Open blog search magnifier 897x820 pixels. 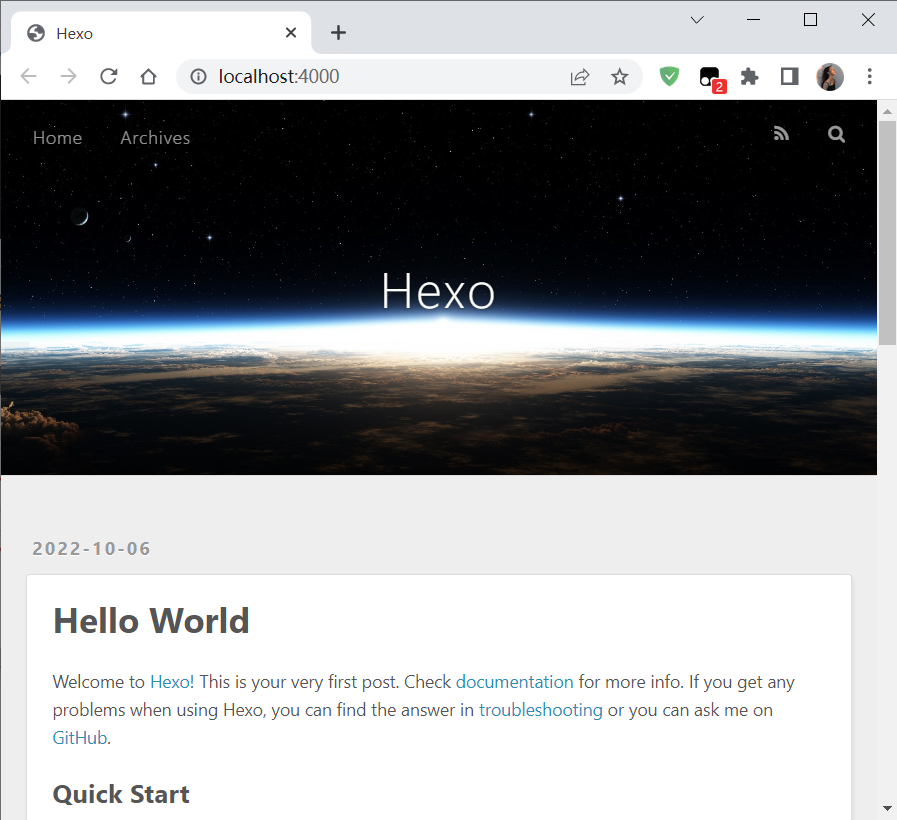pos(836,134)
